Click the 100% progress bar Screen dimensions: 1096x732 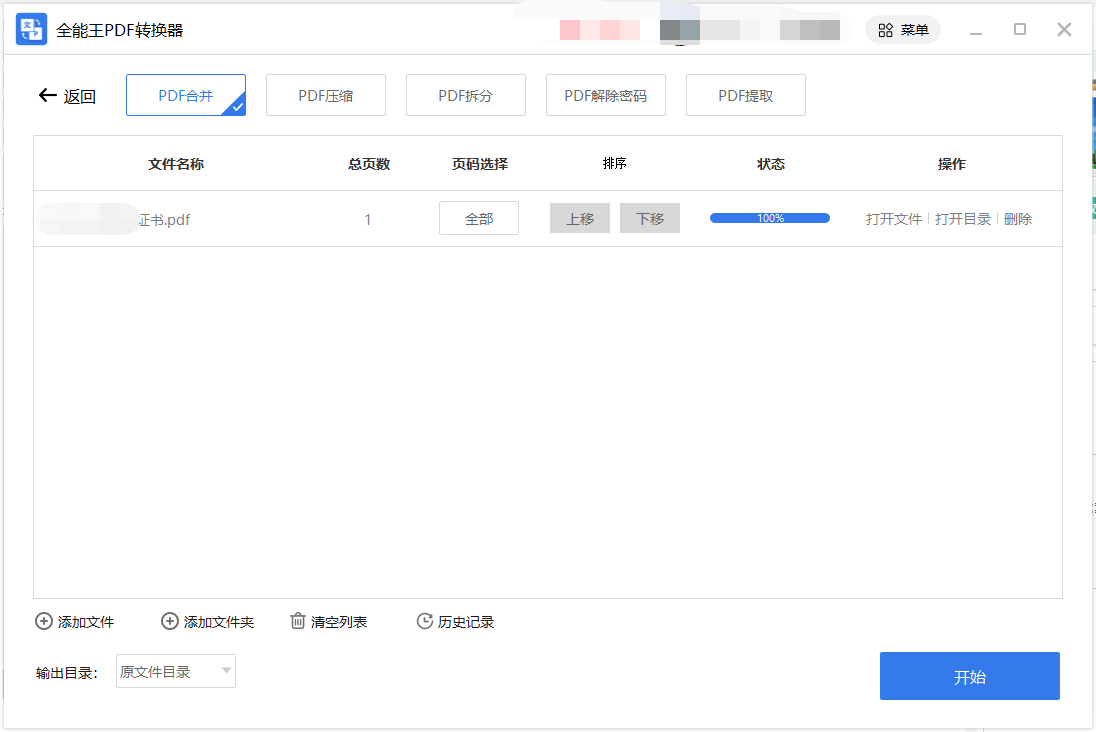769,217
